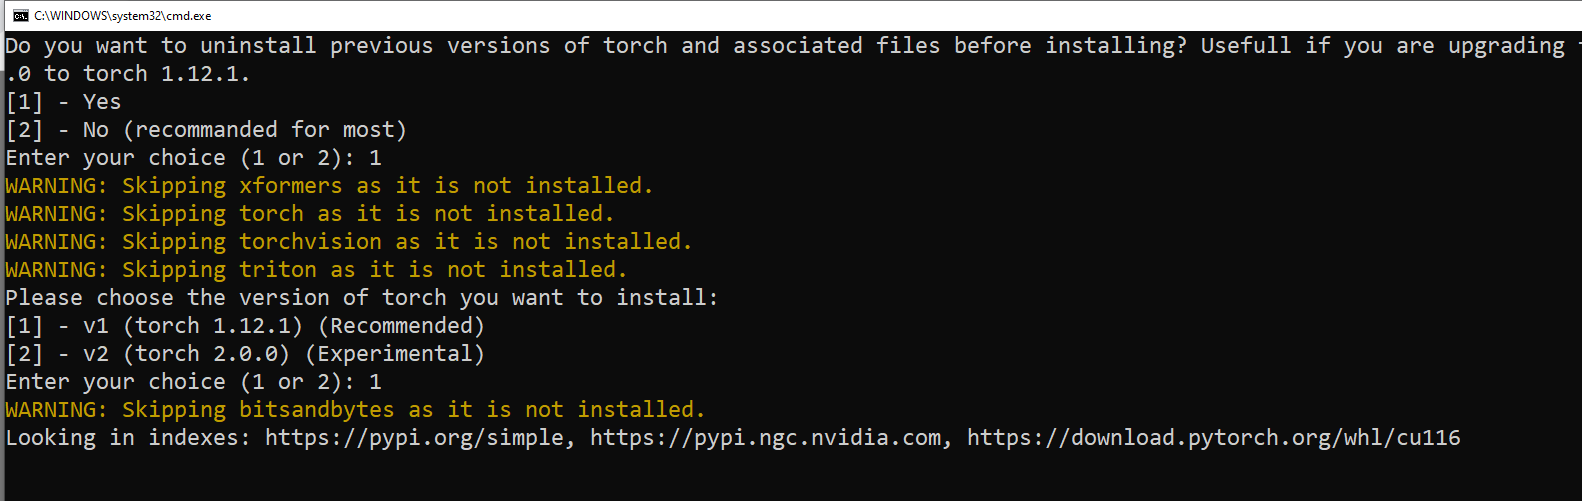Click the C:\WINDOWS\system32\cmd.exe title text
Image resolution: width=1582 pixels, height=501 pixels.
pos(122,16)
